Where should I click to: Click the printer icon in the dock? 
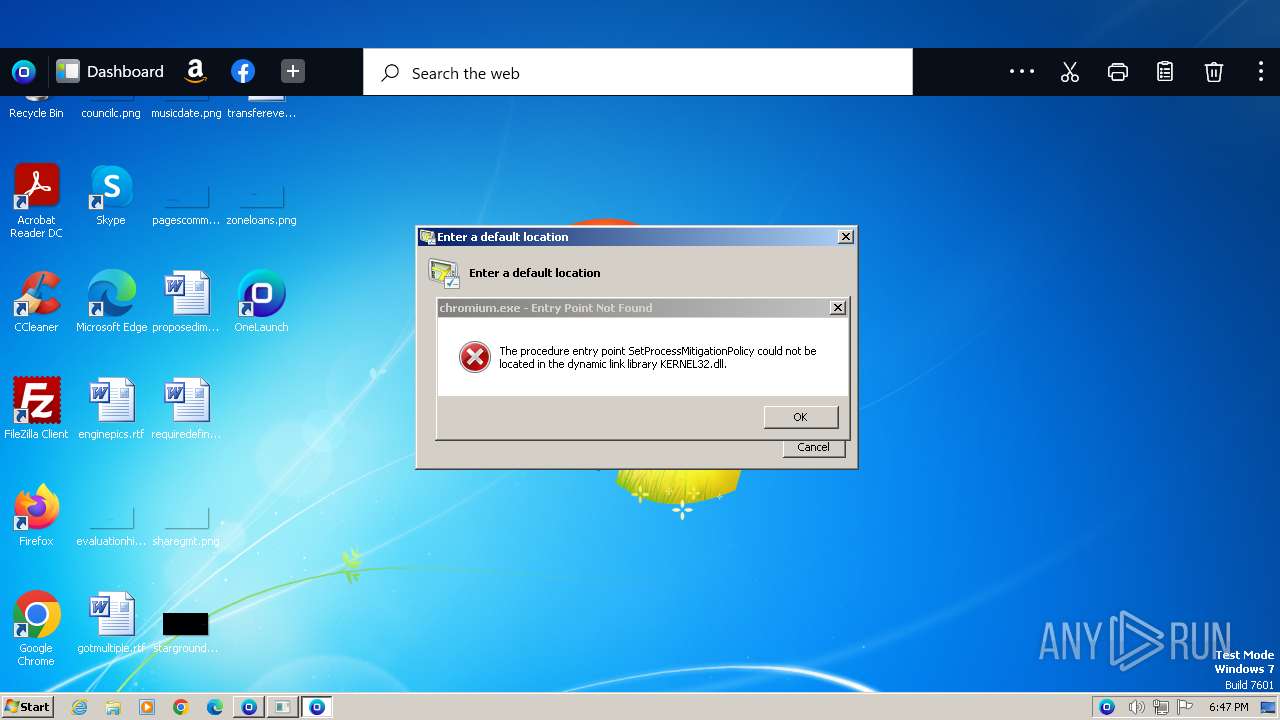[x=1118, y=72]
